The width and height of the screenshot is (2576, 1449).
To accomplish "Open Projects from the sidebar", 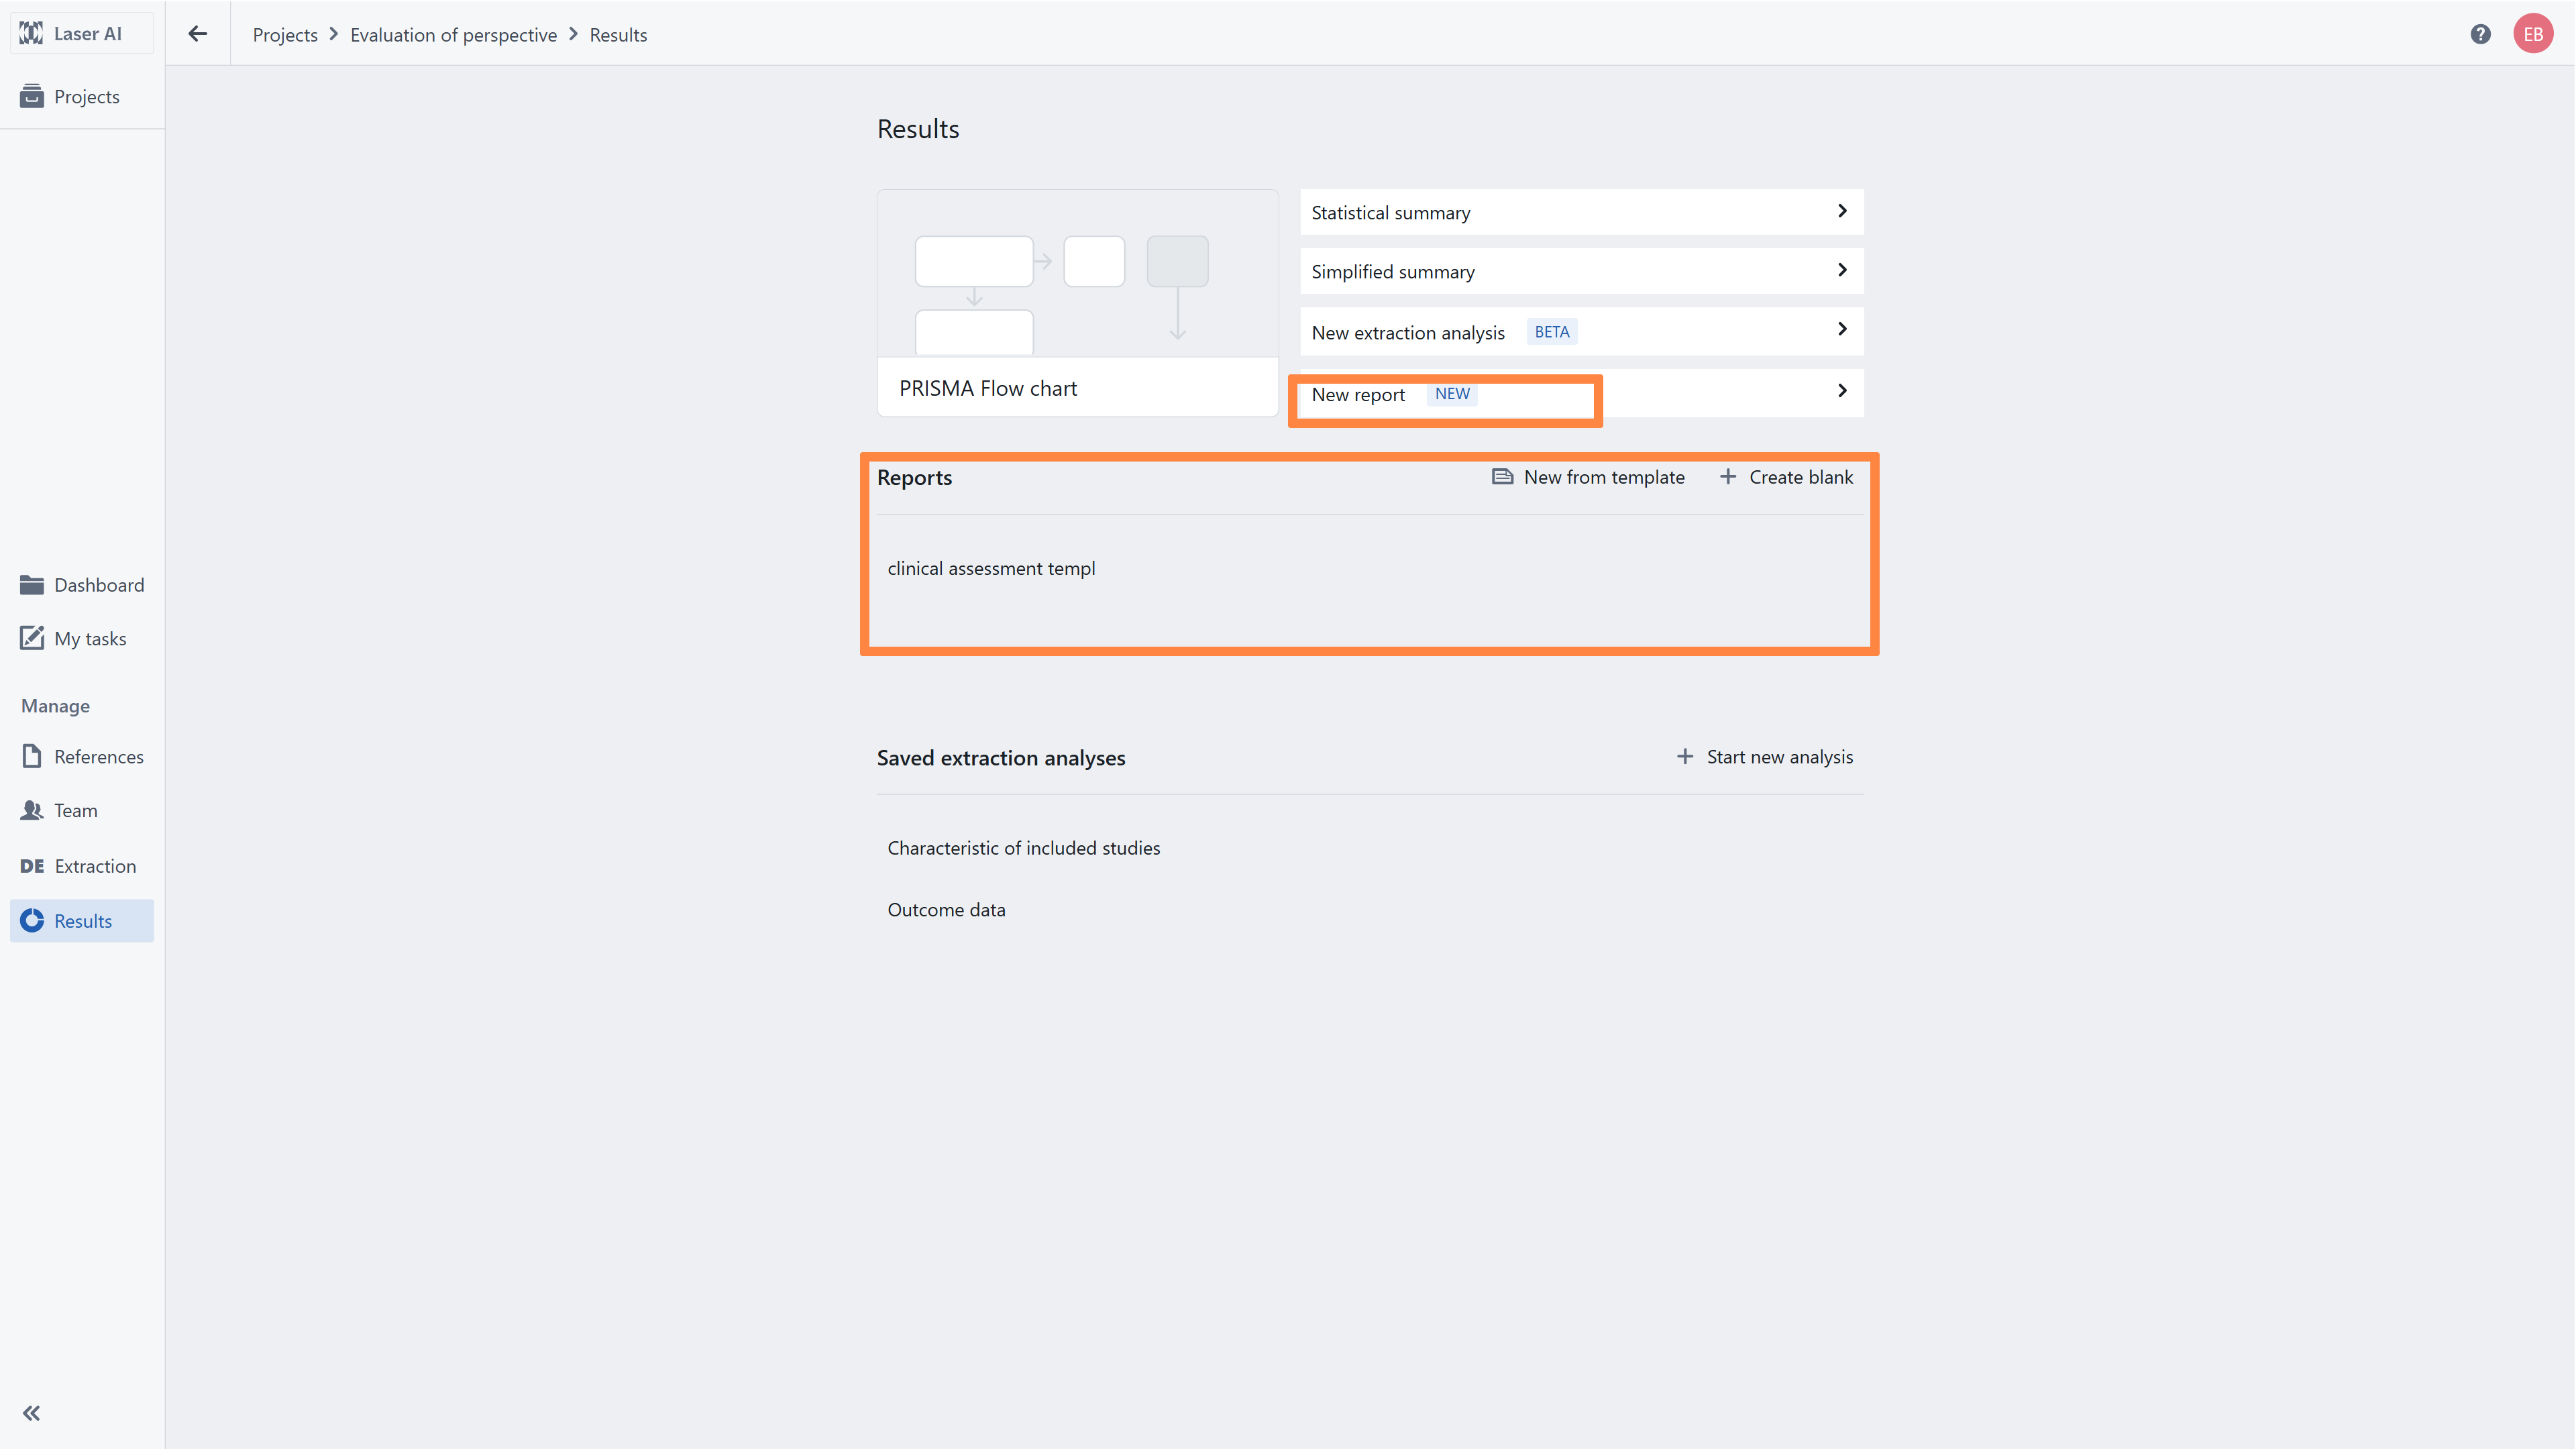I will coord(86,97).
